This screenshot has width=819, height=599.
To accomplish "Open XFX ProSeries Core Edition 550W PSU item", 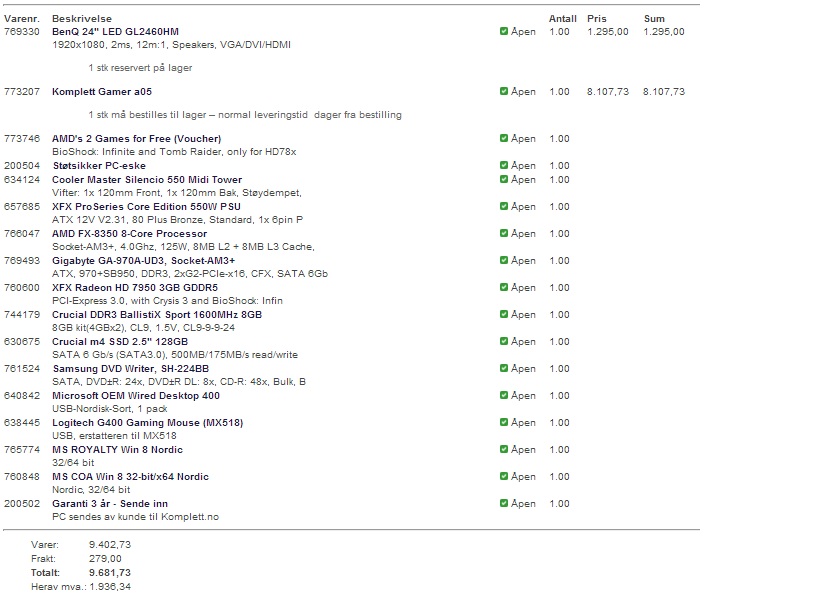I will [146, 206].
